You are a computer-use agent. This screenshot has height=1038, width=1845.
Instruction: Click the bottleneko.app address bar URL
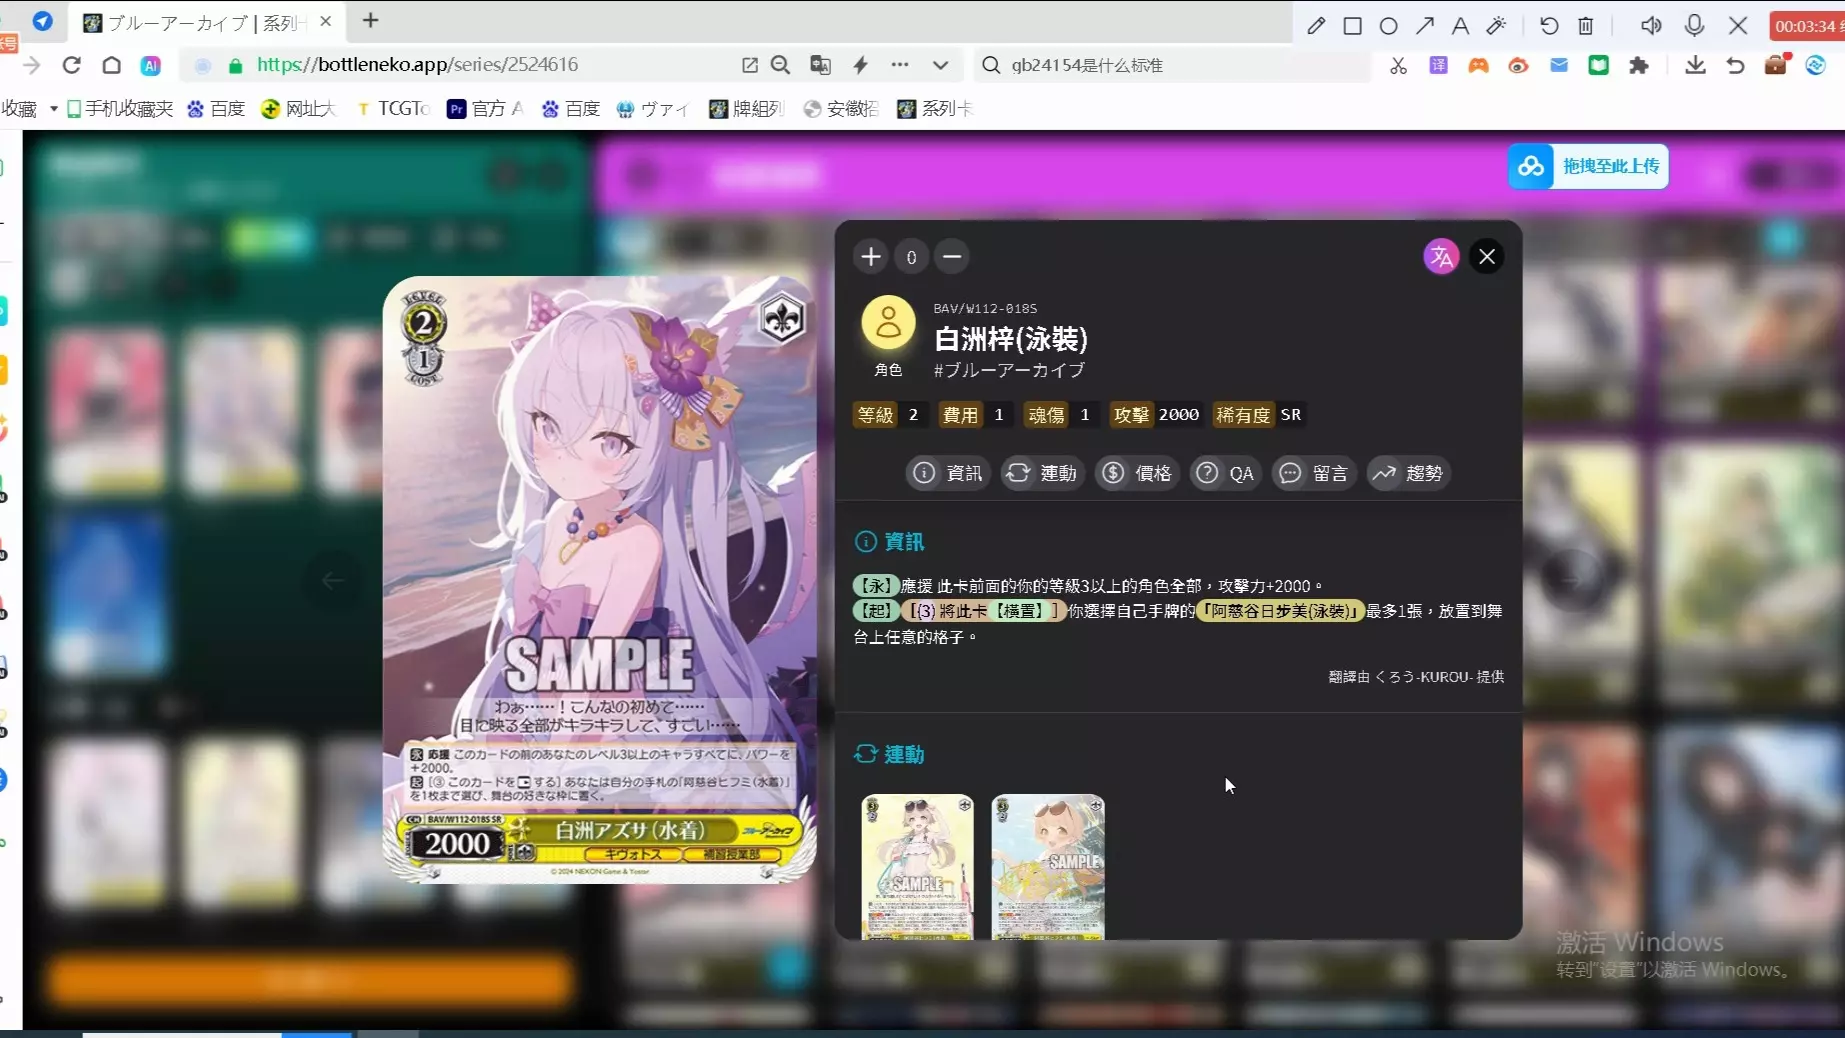click(x=417, y=65)
